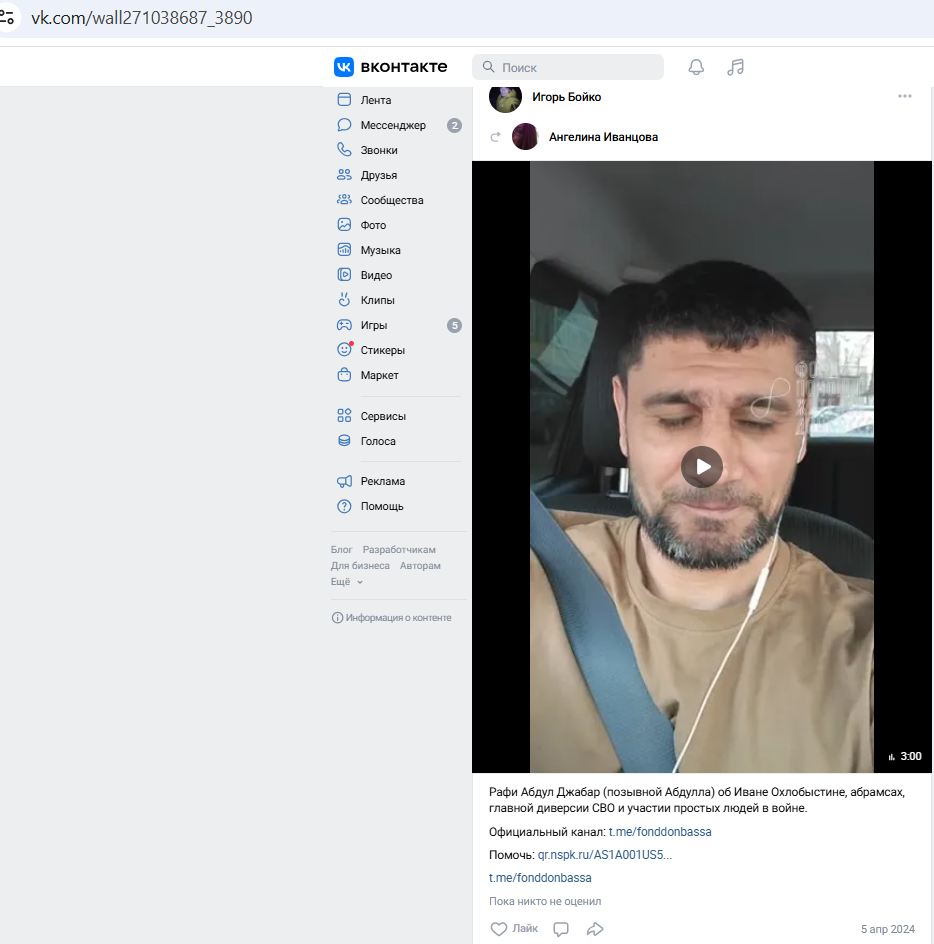
Task: Open notifications bell icon
Action: click(x=696, y=67)
